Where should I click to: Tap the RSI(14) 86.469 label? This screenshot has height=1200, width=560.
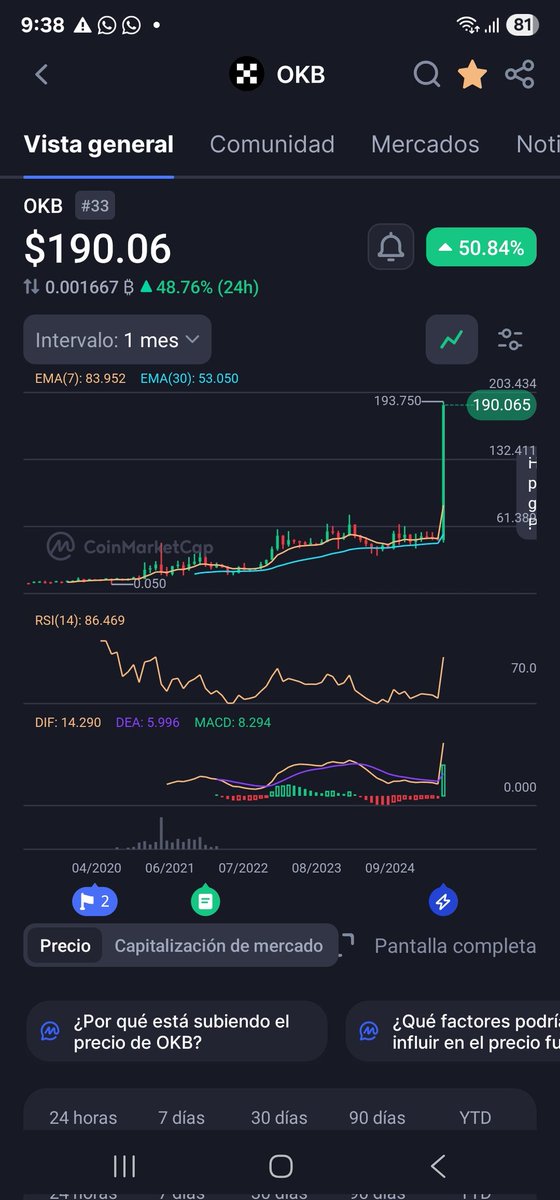(79, 620)
